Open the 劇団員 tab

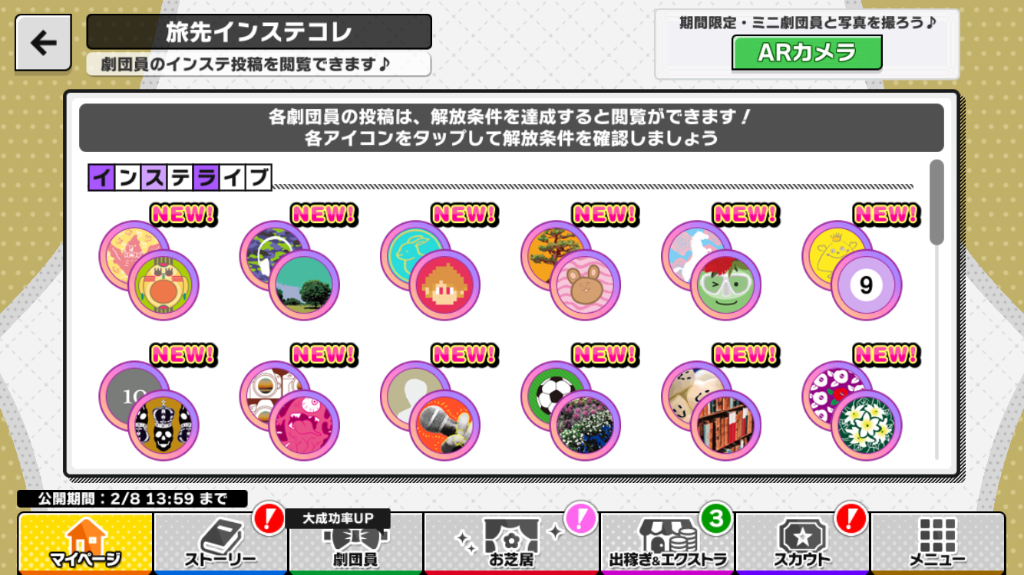355,543
